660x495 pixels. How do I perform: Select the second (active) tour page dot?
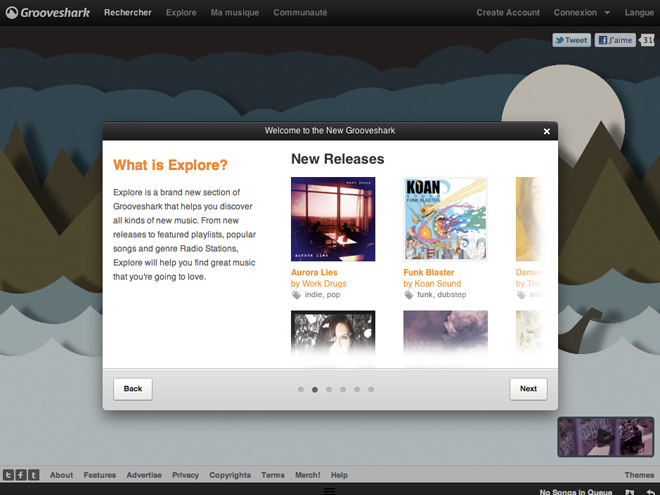[x=315, y=390]
